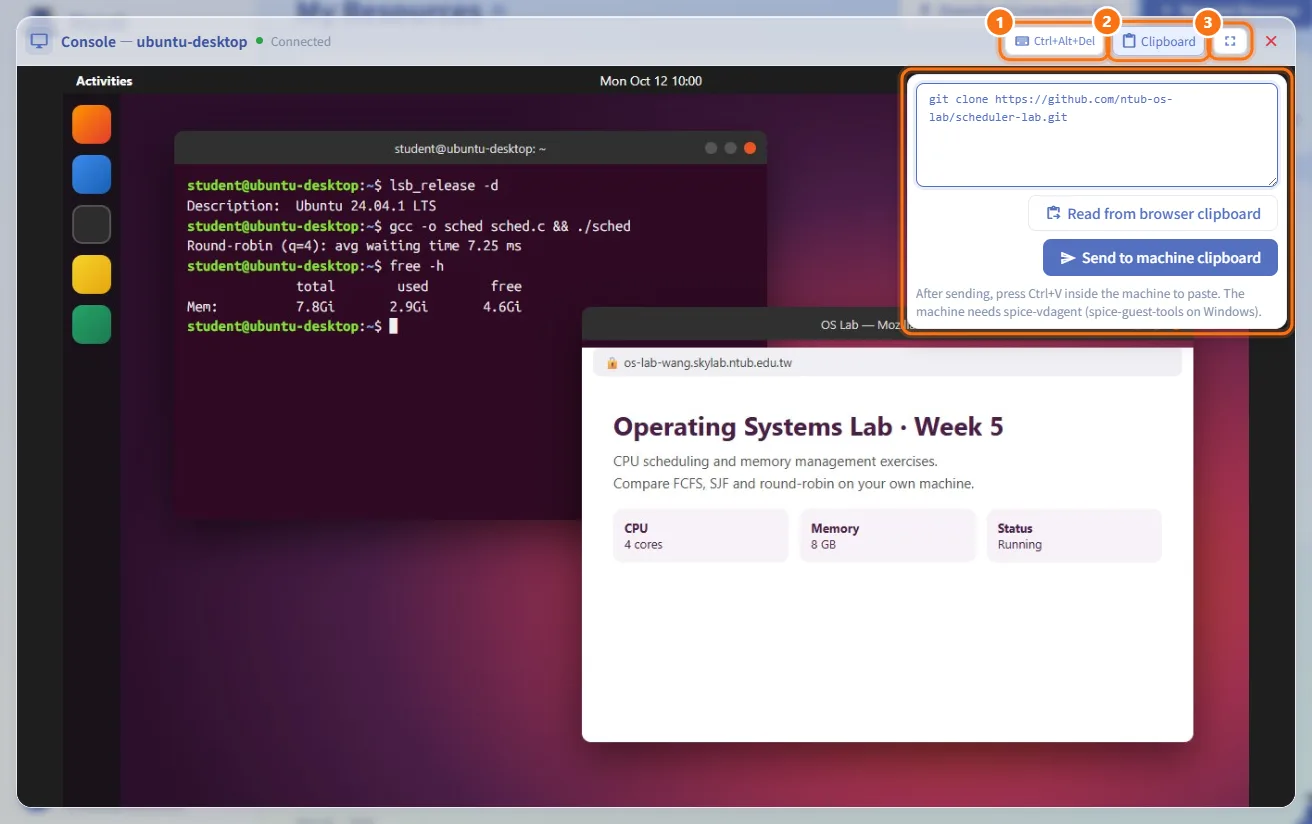The image size is (1312, 824).
Task: Click the console monitor icon
Action: coord(39,42)
